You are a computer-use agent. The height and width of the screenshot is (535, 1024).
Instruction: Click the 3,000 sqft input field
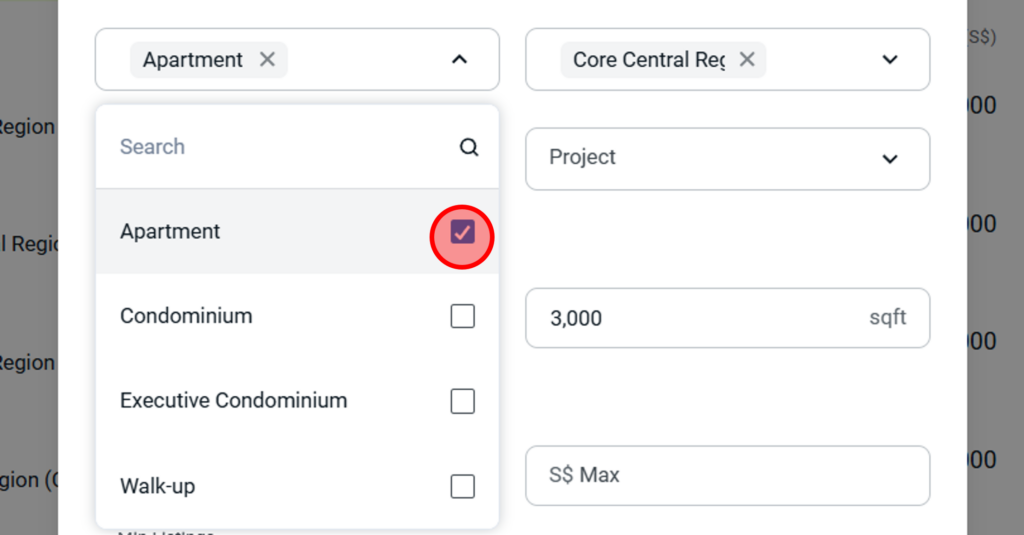pos(700,318)
